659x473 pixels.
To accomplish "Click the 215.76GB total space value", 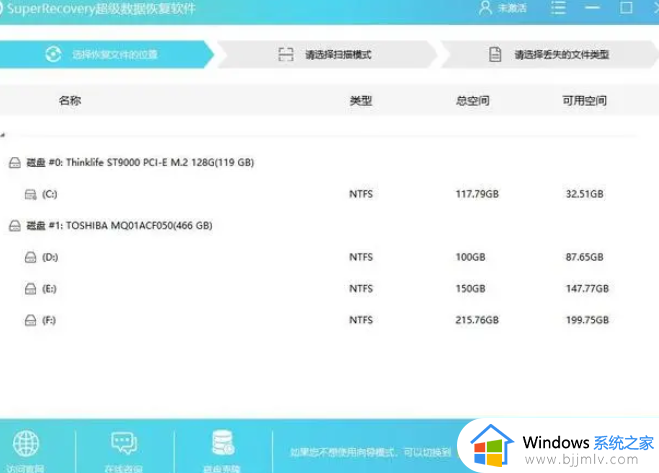I will point(477,320).
